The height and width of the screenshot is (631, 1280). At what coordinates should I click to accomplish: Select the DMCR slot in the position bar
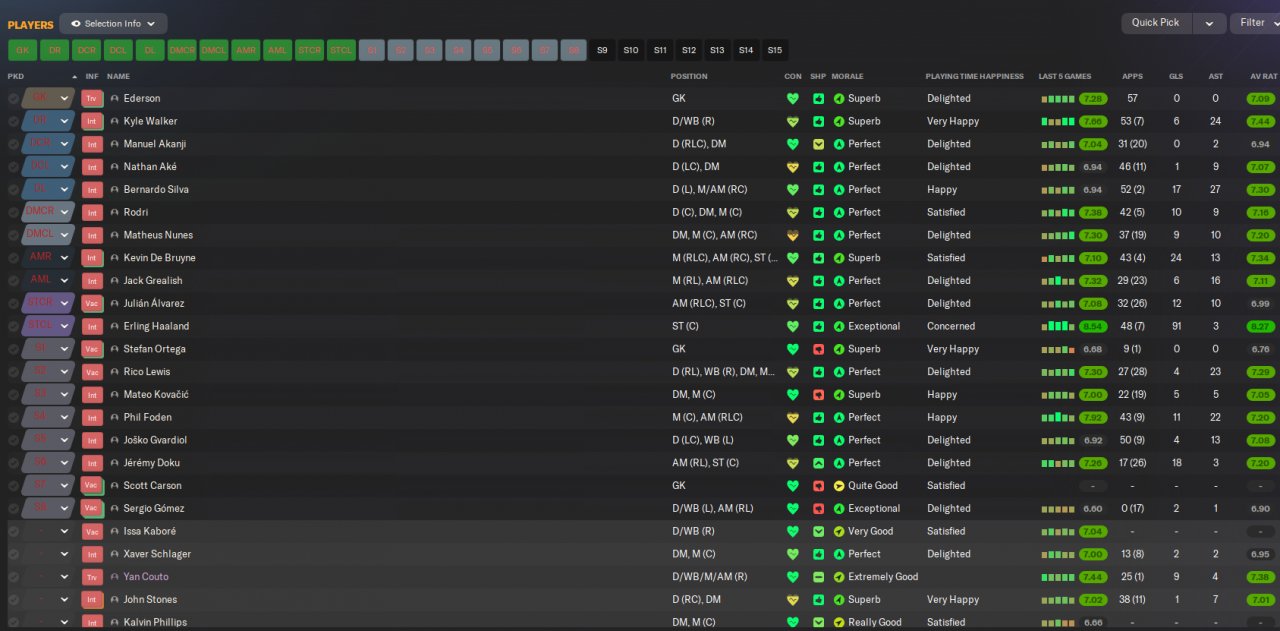click(182, 50)
